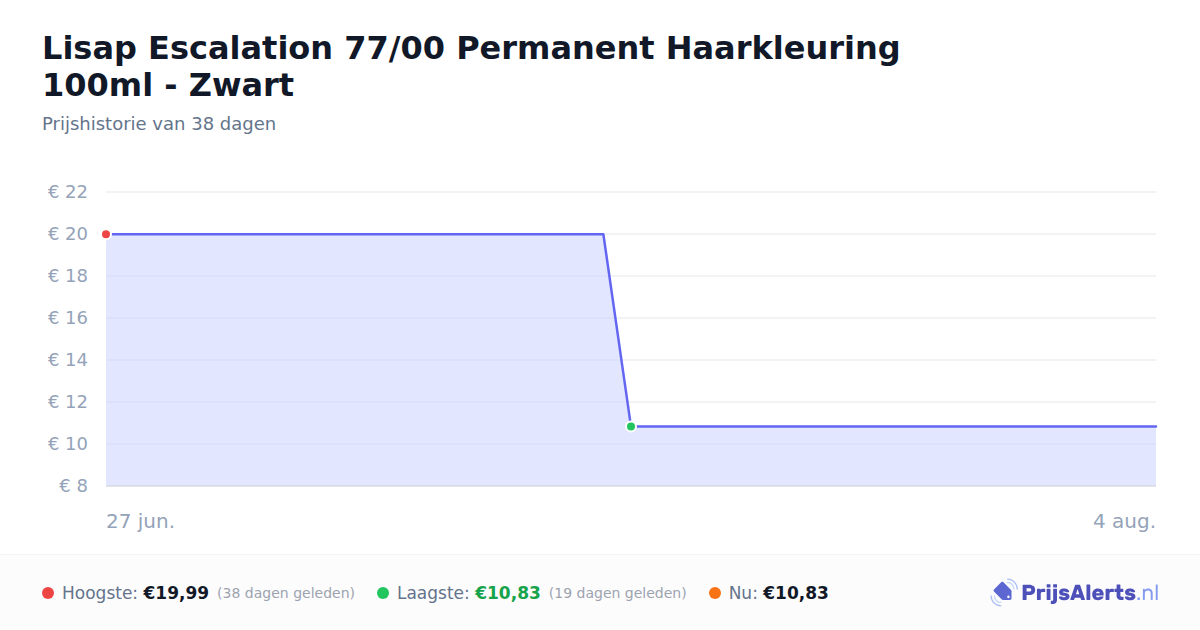
Task: Click the 27 jun. start date label
Action: pos(141,521)
